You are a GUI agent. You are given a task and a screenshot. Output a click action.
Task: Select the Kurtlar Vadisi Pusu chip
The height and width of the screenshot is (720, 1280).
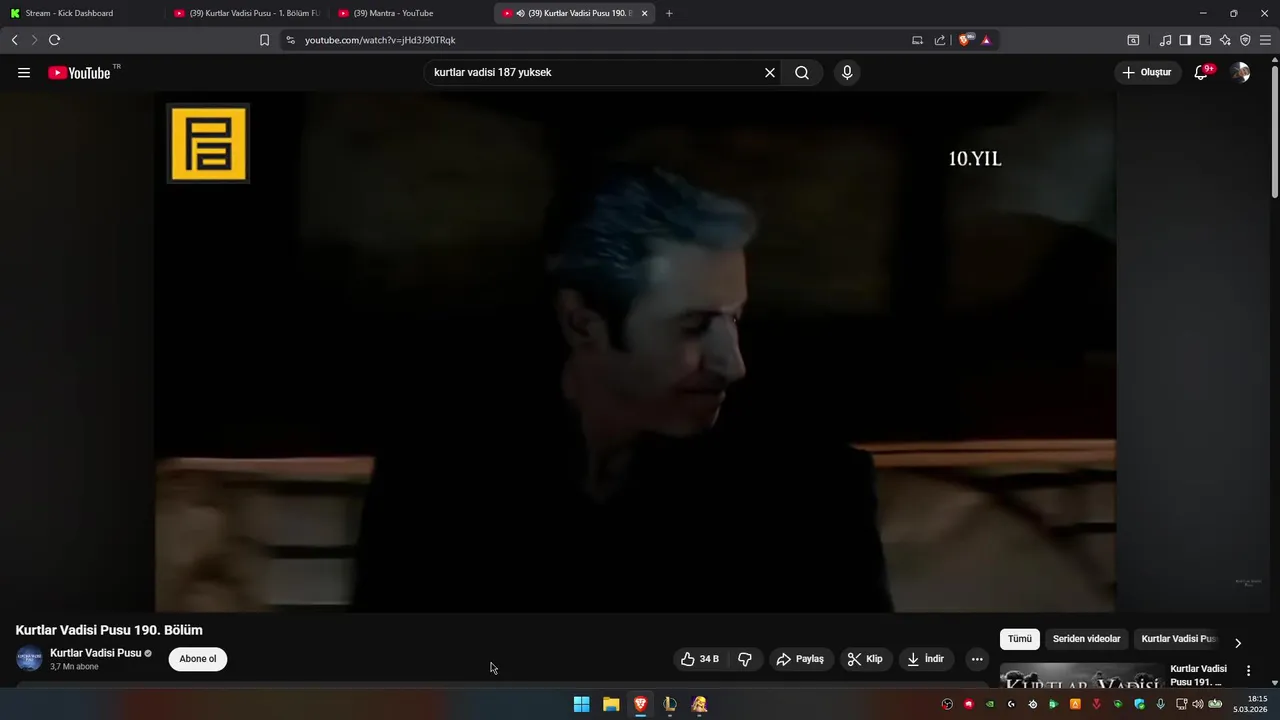click(x=1178, y=639)
